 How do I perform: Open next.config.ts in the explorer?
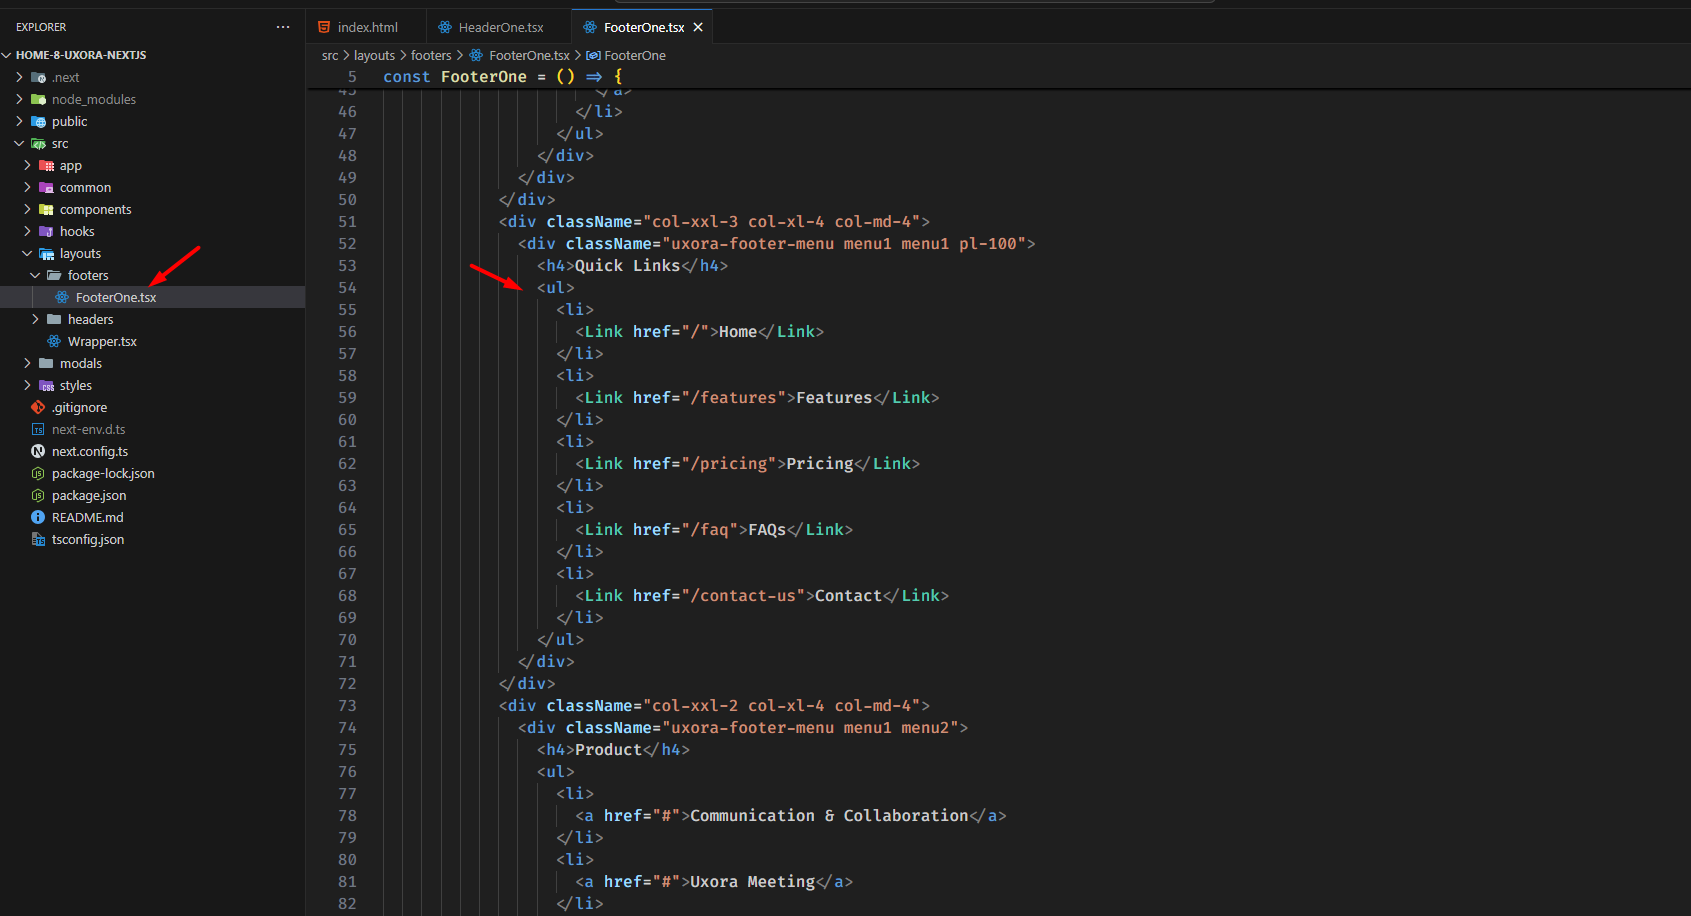pos(90,451)
